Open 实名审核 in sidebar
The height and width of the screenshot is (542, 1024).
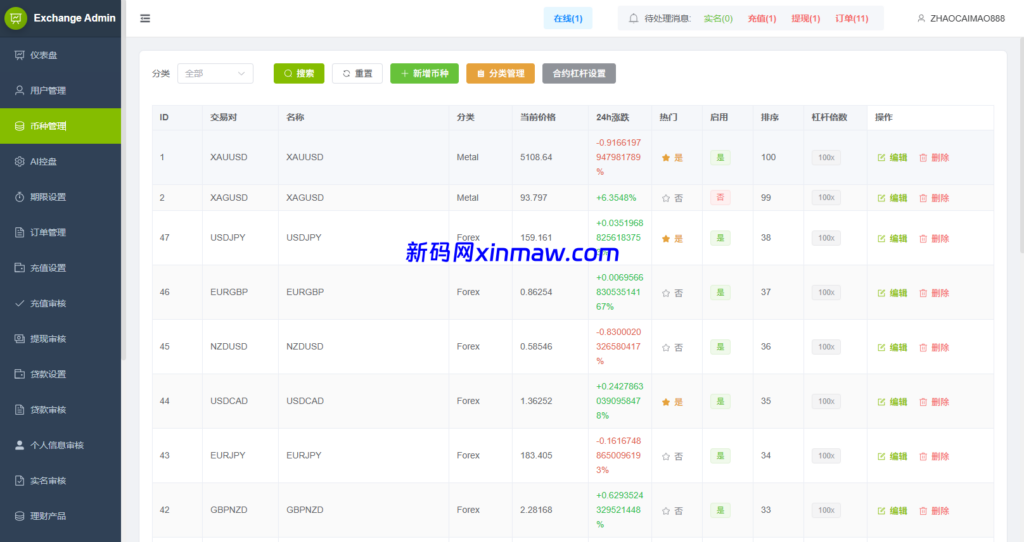(60, 481)
